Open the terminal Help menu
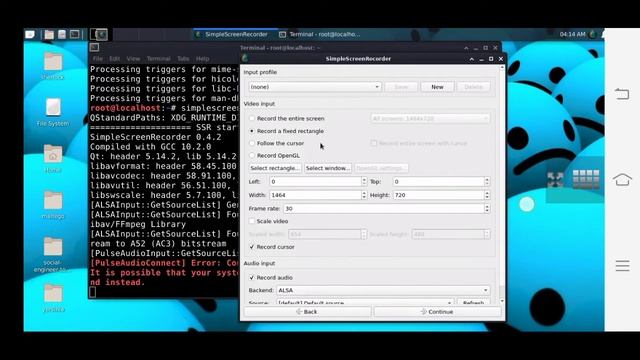This screenshot has width=640, height=360. coord(202,59)
